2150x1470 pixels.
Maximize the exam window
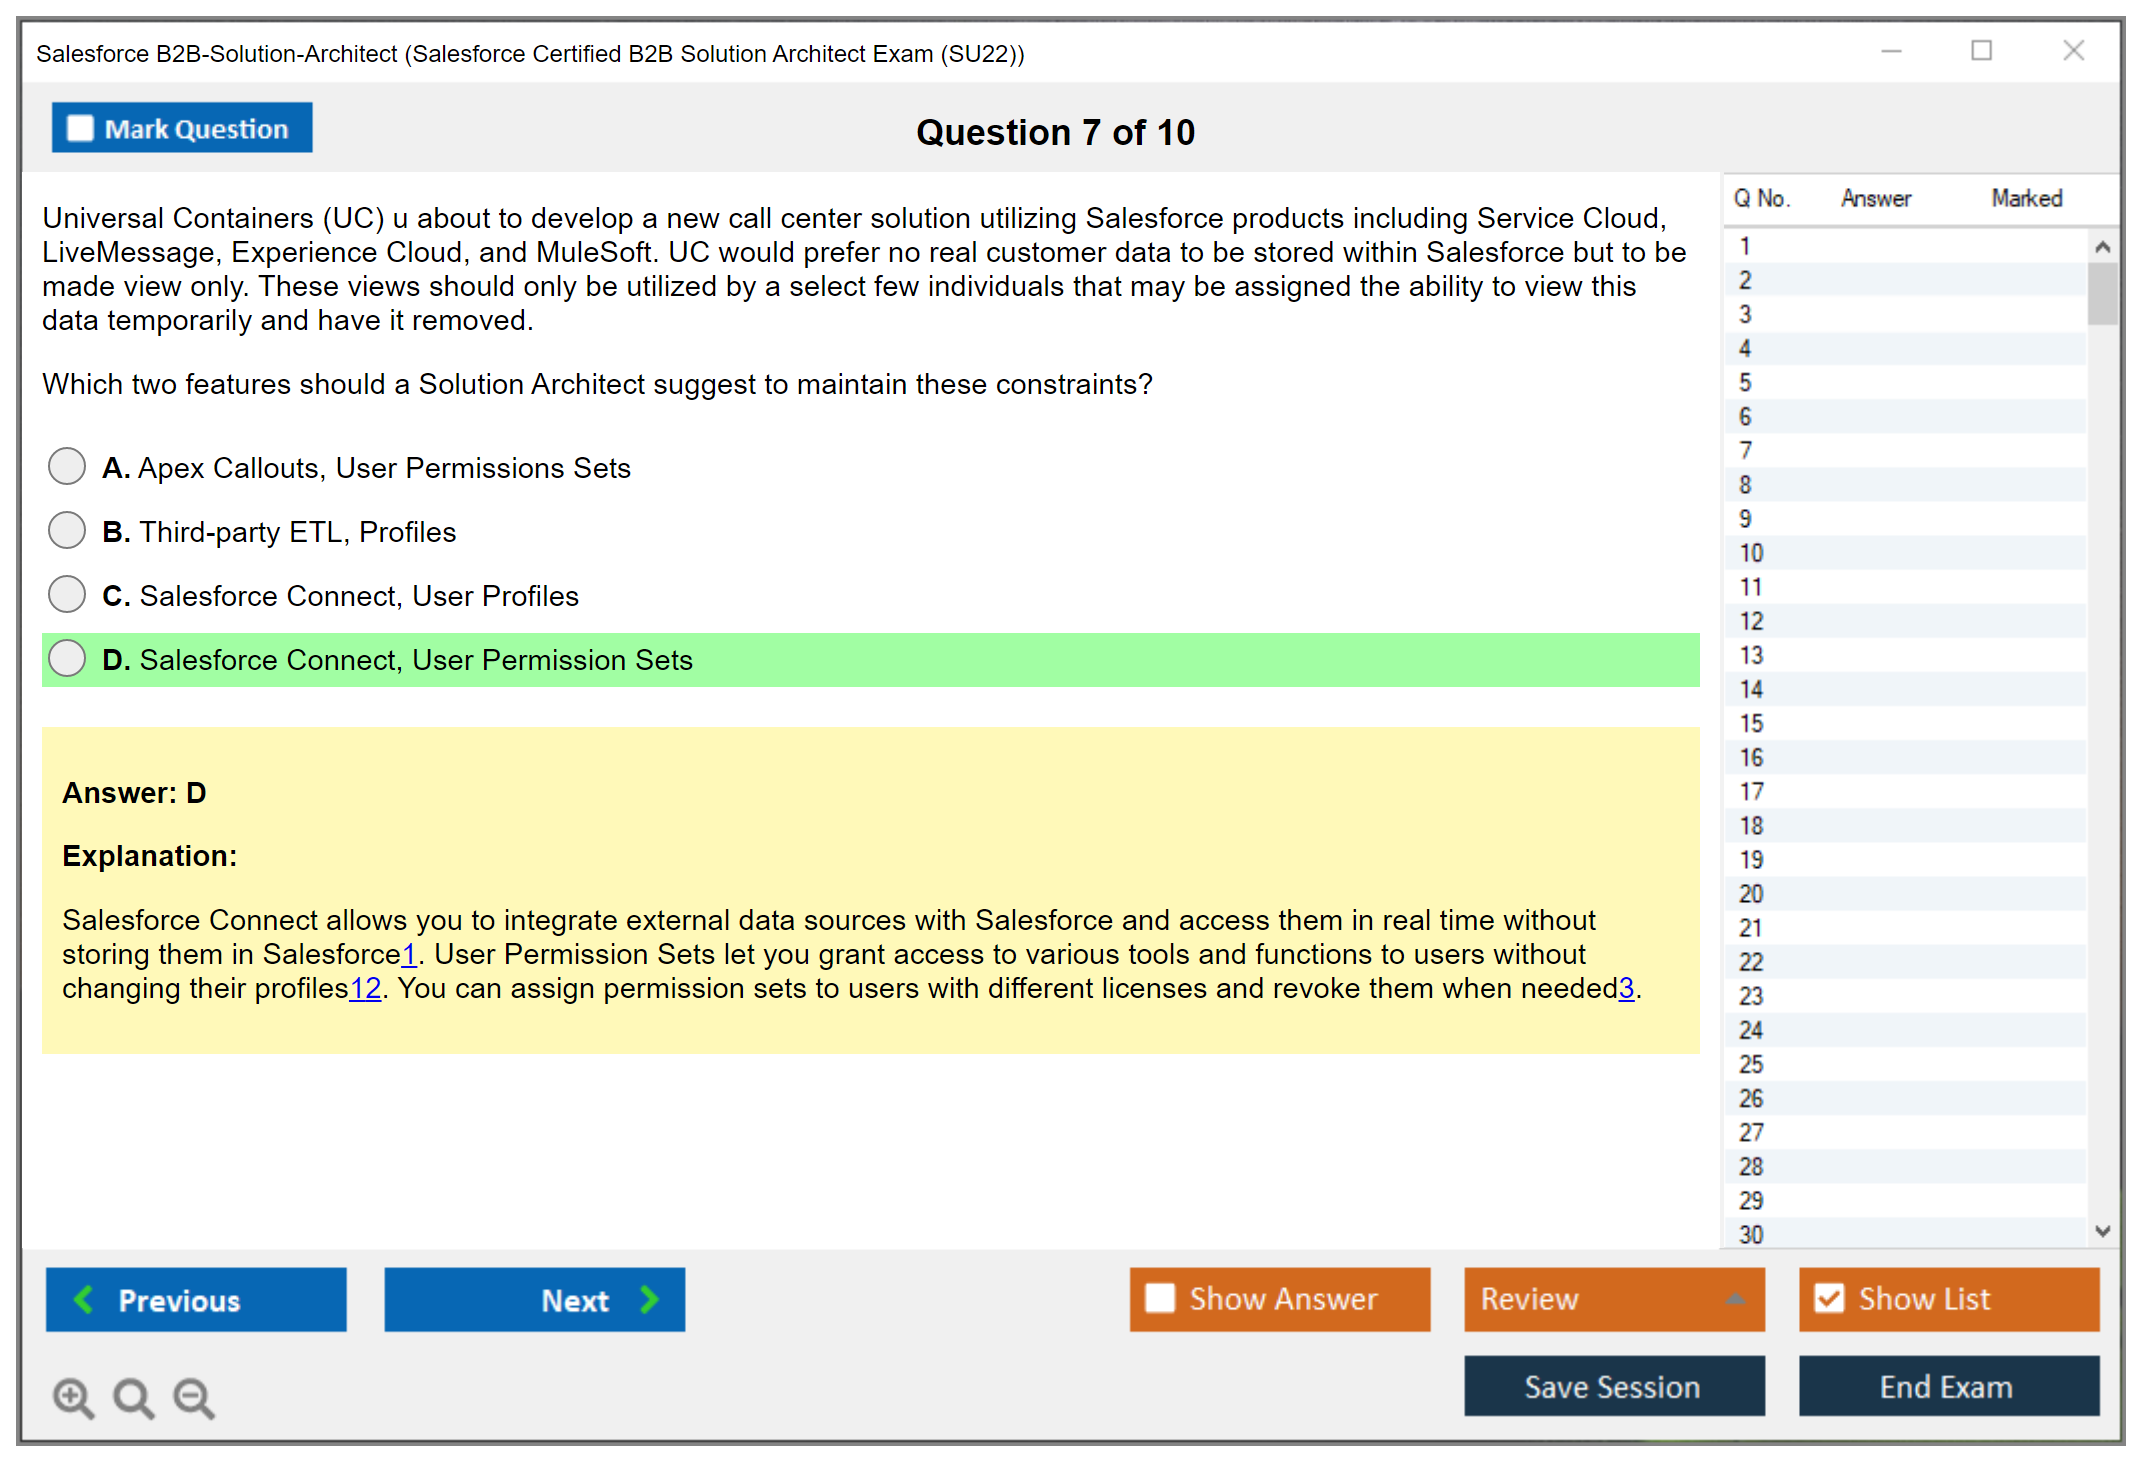[1981, 51]
